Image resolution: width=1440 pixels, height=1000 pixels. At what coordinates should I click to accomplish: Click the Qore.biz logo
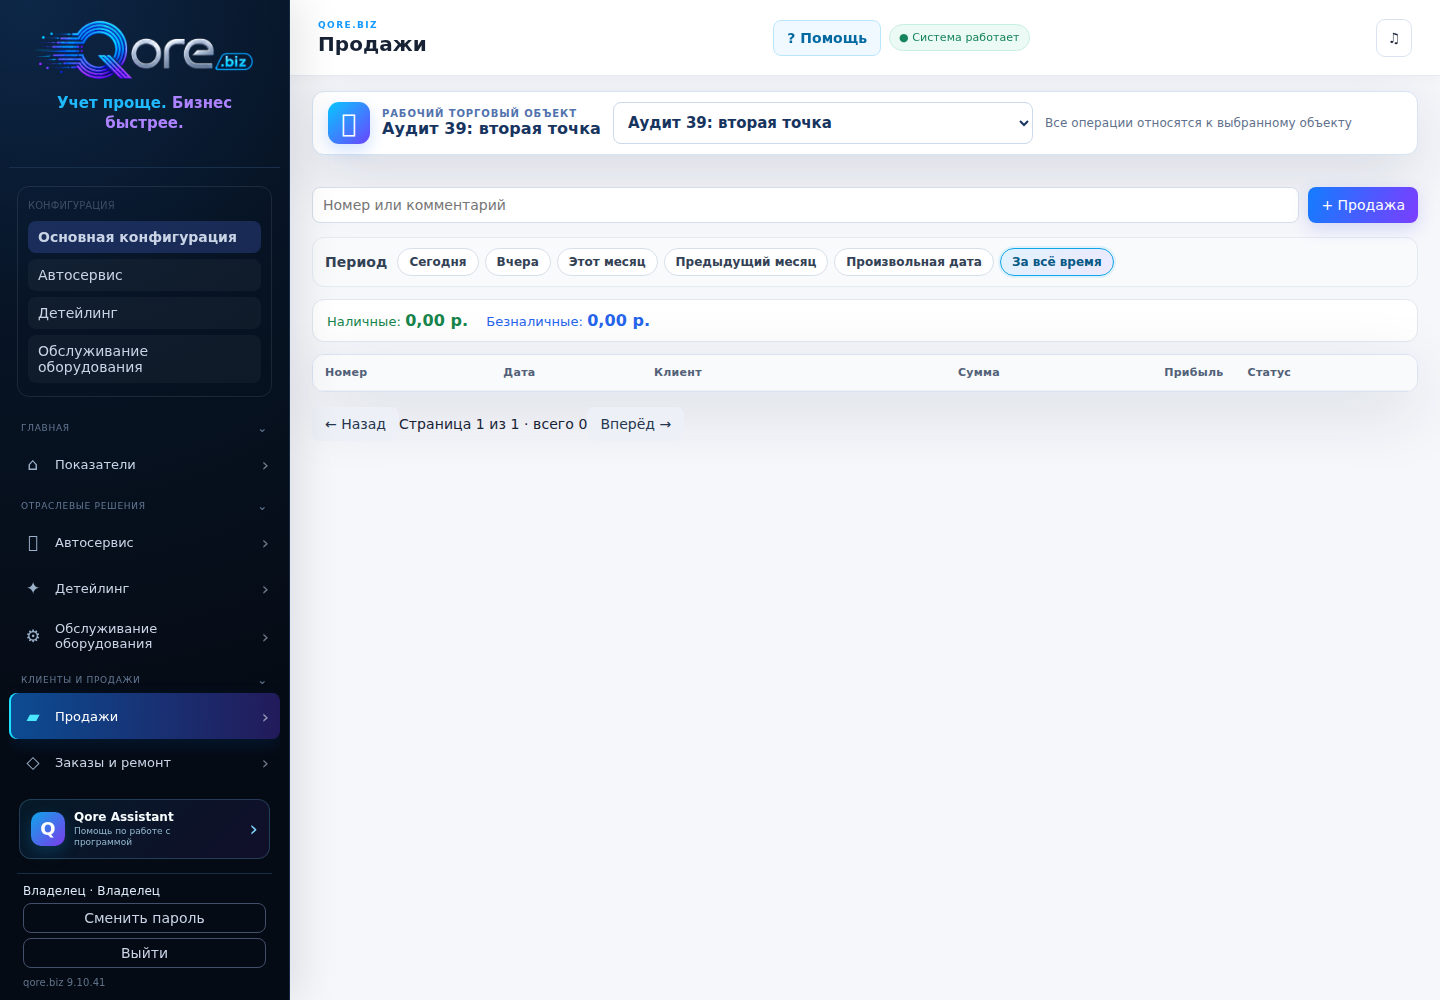click(x=144, y=50)
